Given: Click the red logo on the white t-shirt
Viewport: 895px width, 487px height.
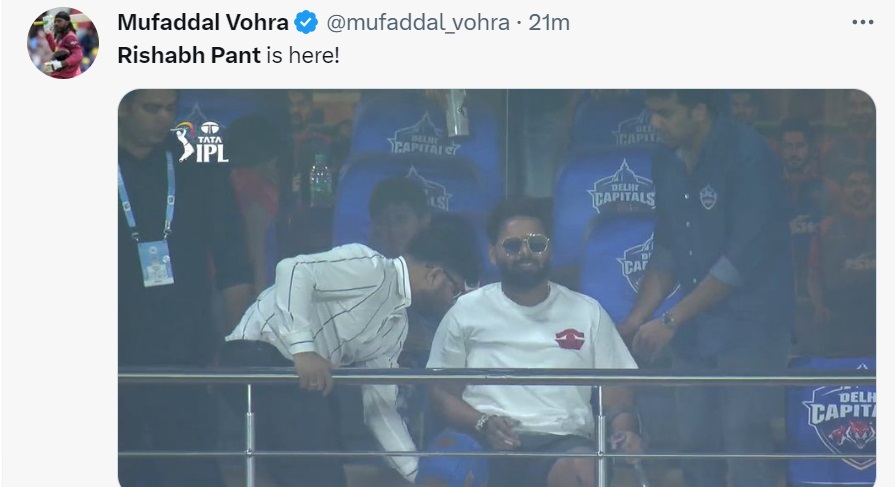Looking at the screenshot, I should [569, 339].
